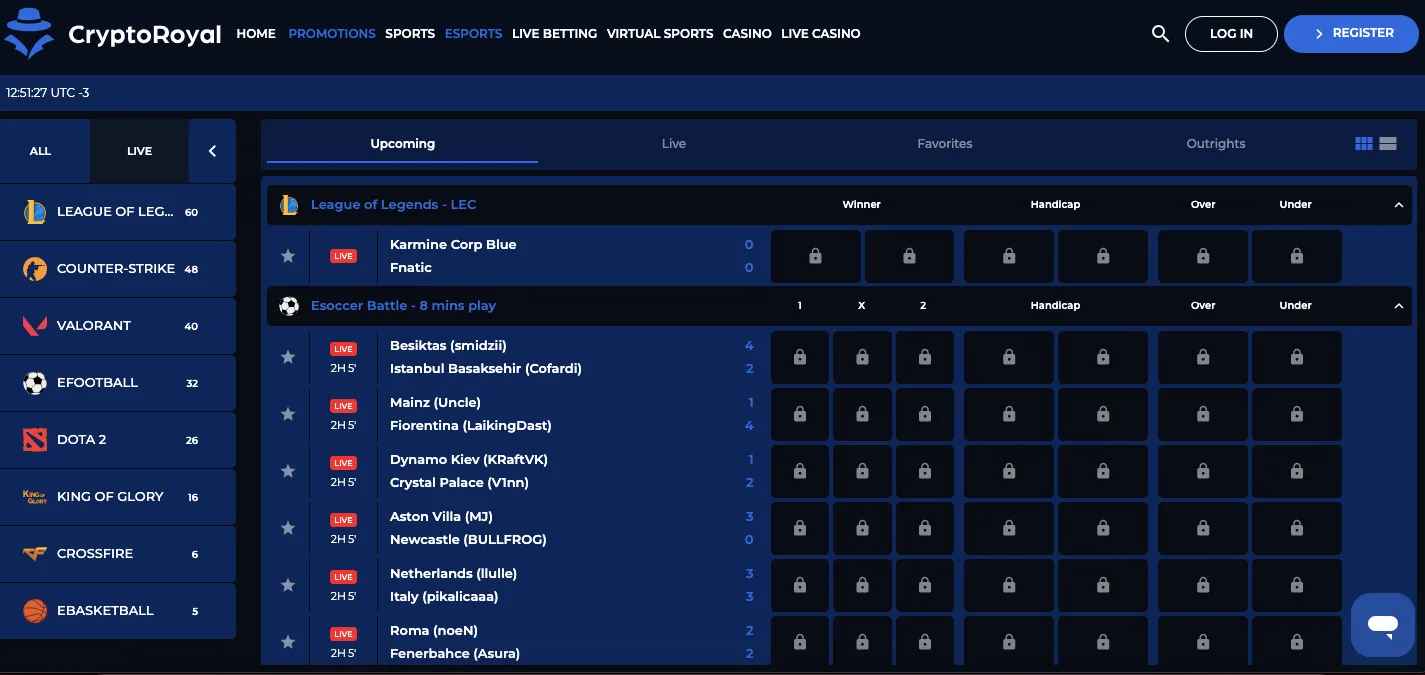Screen dimensions: 1425x675
Task: Favorite the Karmine Corp Blue vs Fnatic match
Action: click(x=288, y=257)
